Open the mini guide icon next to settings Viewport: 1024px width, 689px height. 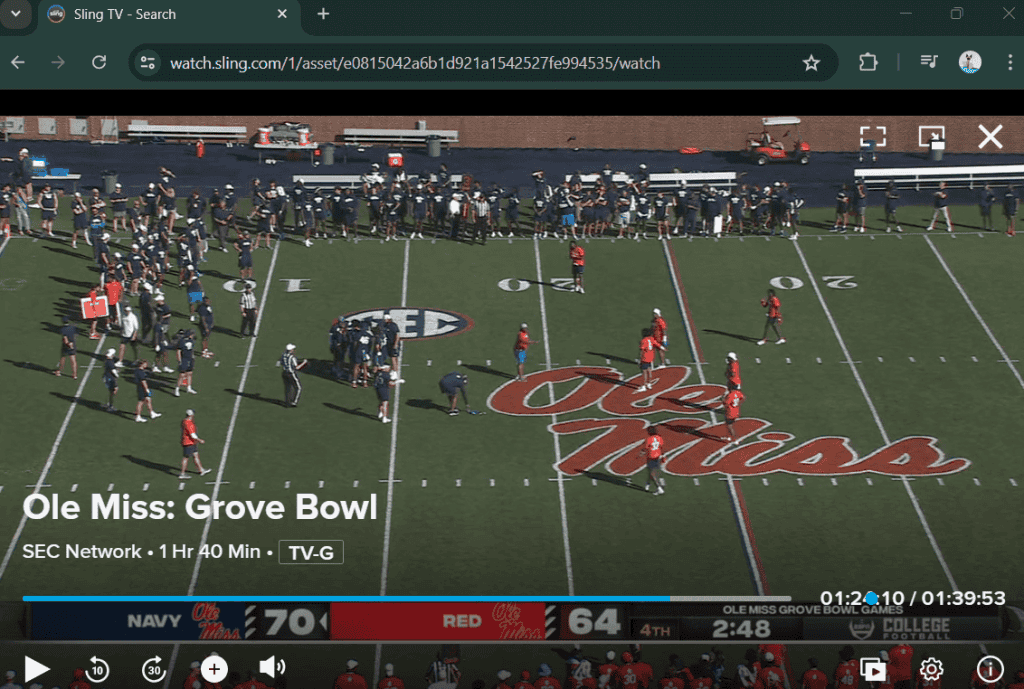[x=873, y=669]
